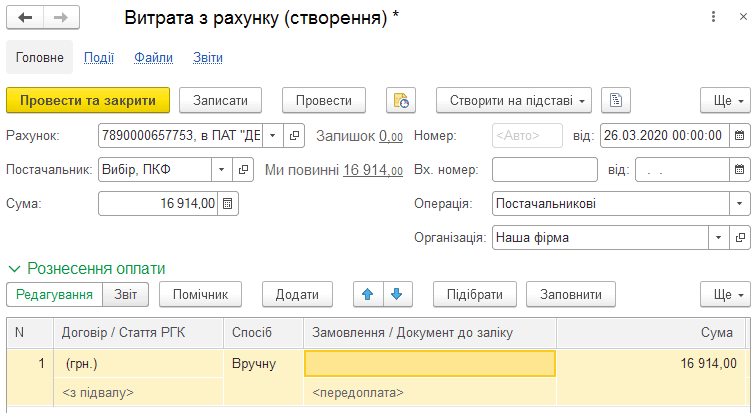Click the N column header
Viewport: 756px width, 413px height.
point(30,333)
